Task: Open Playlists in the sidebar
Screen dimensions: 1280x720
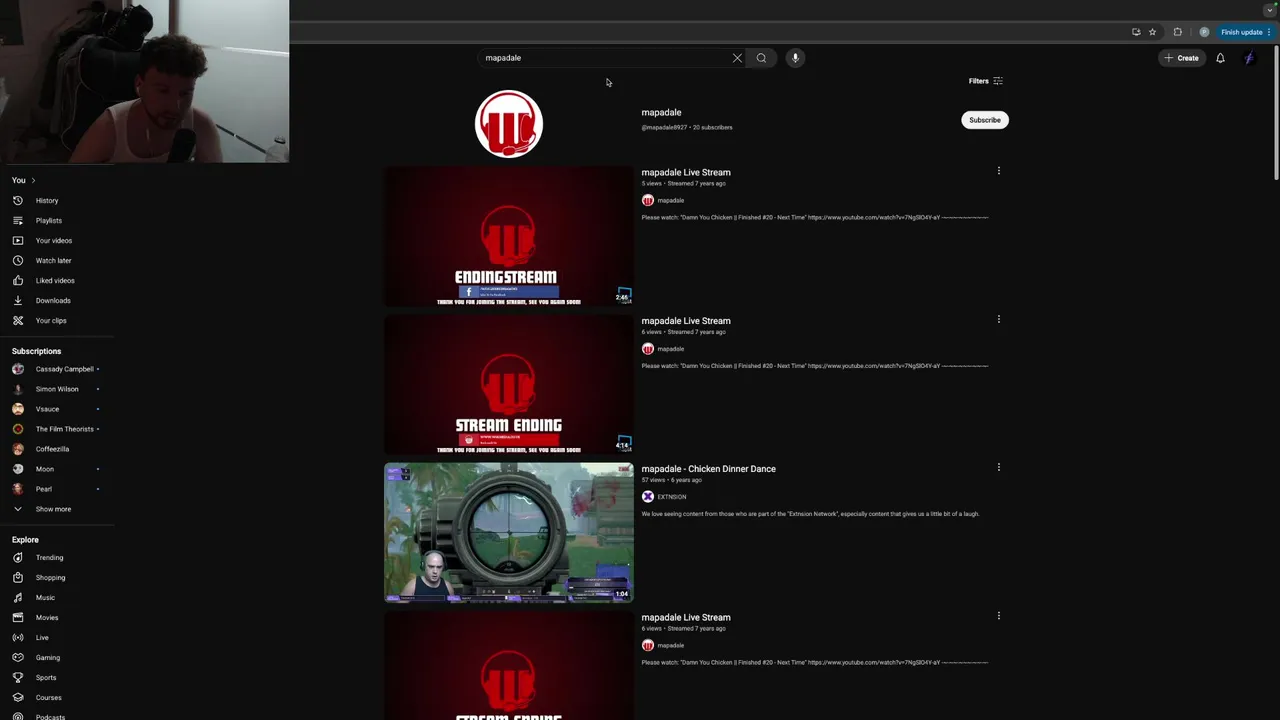Action: pyautogui.click(x=57, y=221)
